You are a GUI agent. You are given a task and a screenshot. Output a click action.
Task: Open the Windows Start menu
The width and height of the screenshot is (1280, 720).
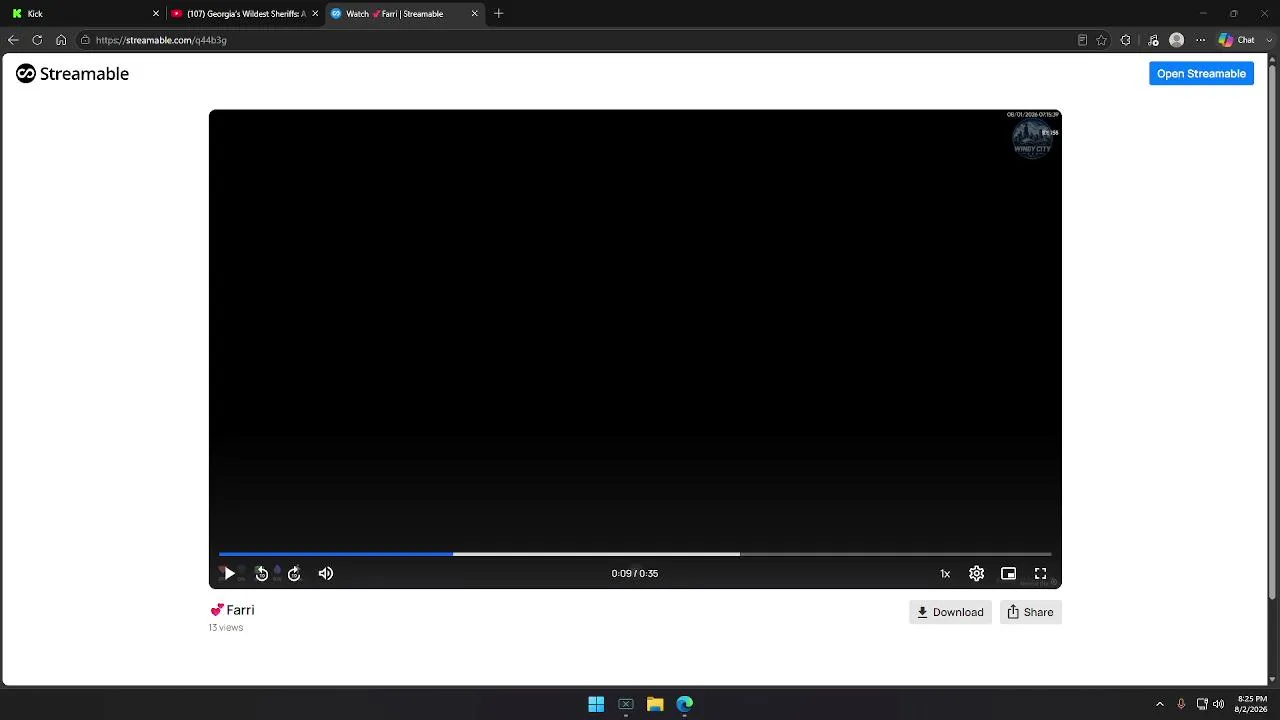(x=596, y=704)
